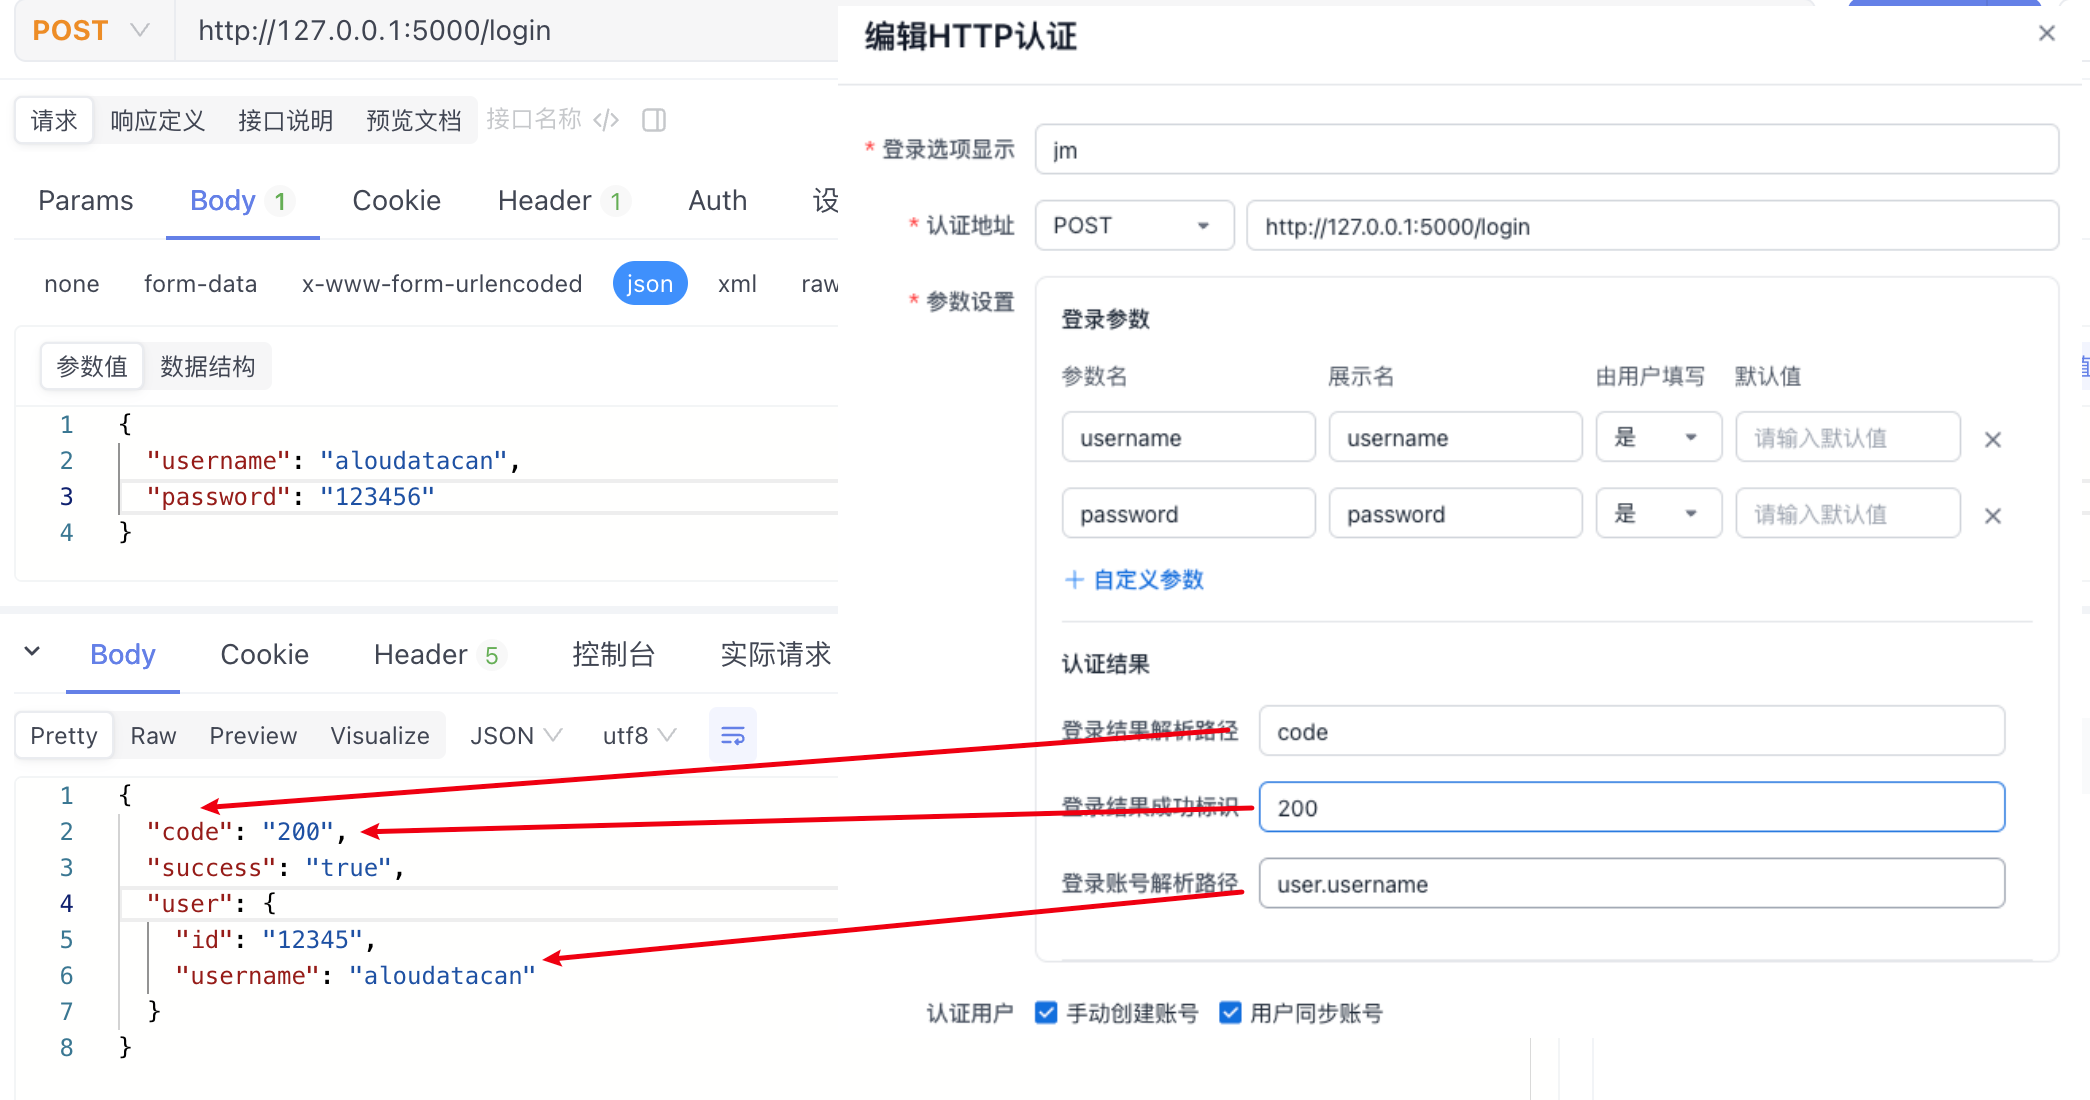The image size is (2090, 1100).
Task: Close the 编辑HTTP认证 dialog
Action: (x=2046, y=34)
